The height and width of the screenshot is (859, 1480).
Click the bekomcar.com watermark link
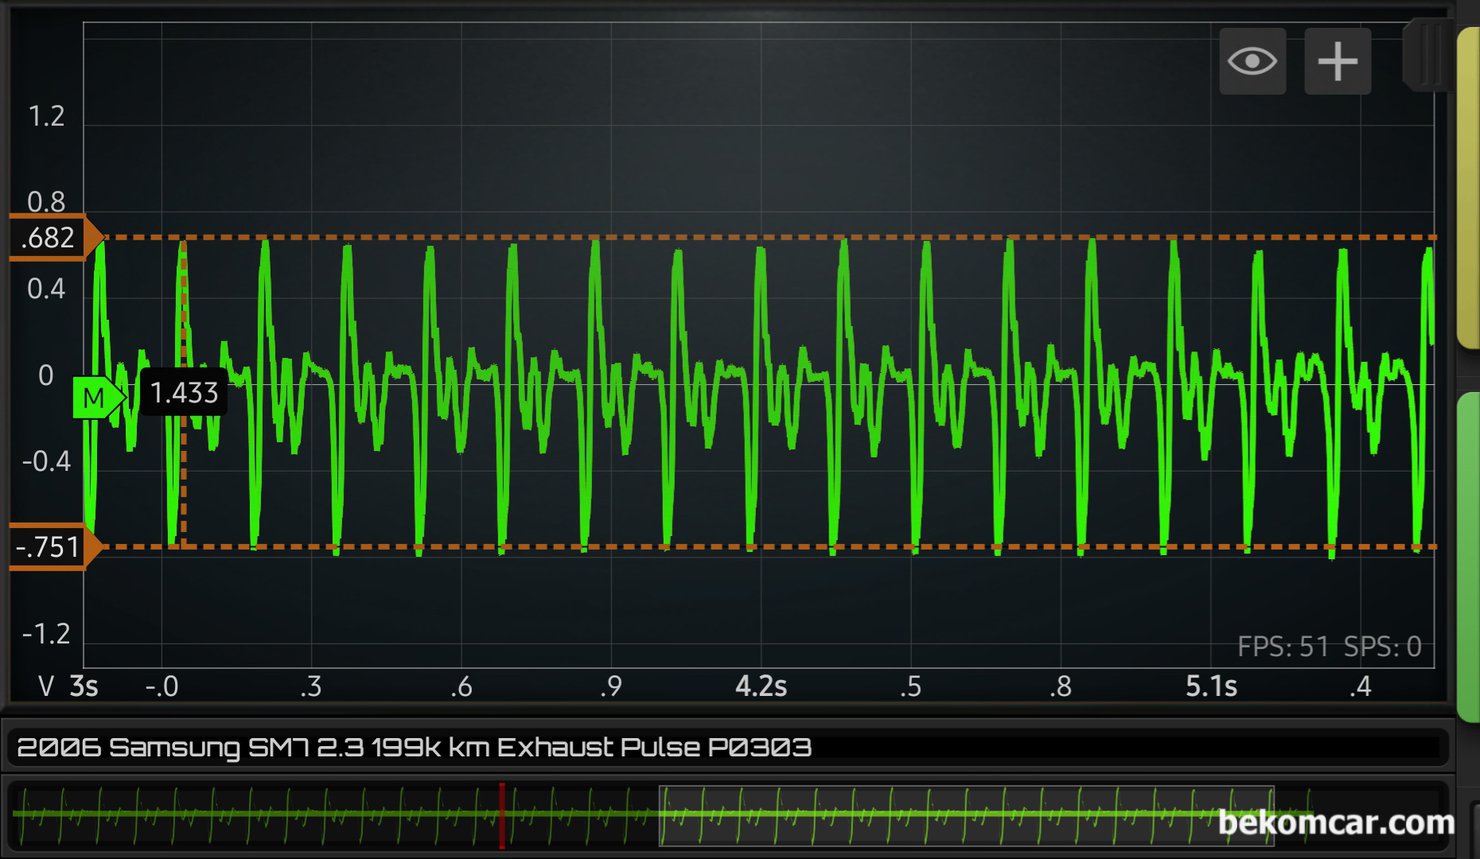click(1335, 823)
